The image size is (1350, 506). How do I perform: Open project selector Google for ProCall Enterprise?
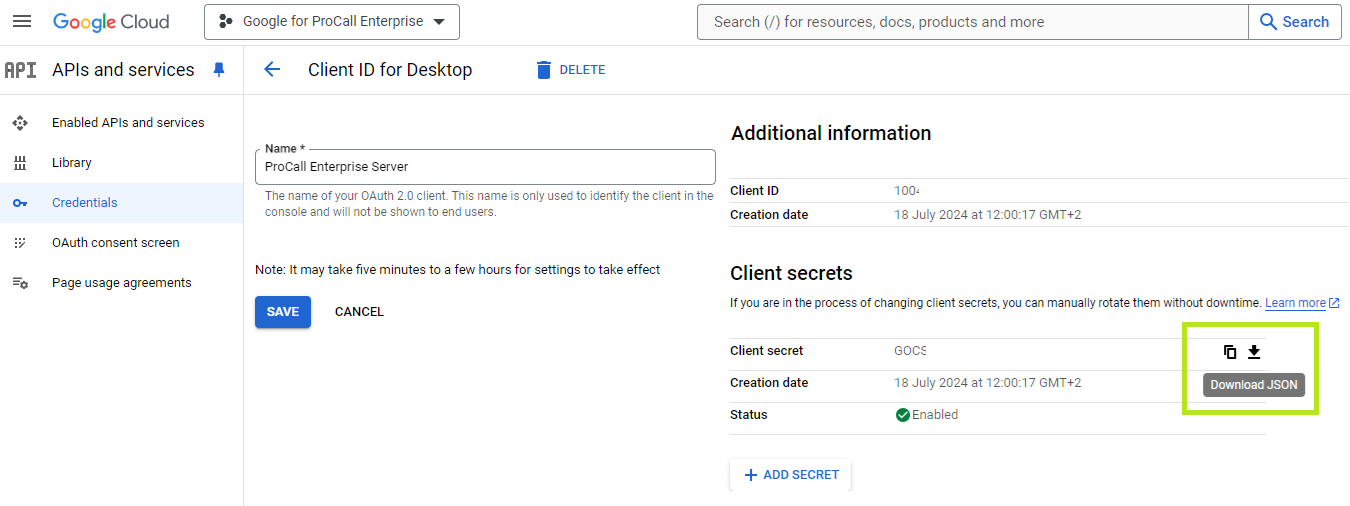(332, 22)
